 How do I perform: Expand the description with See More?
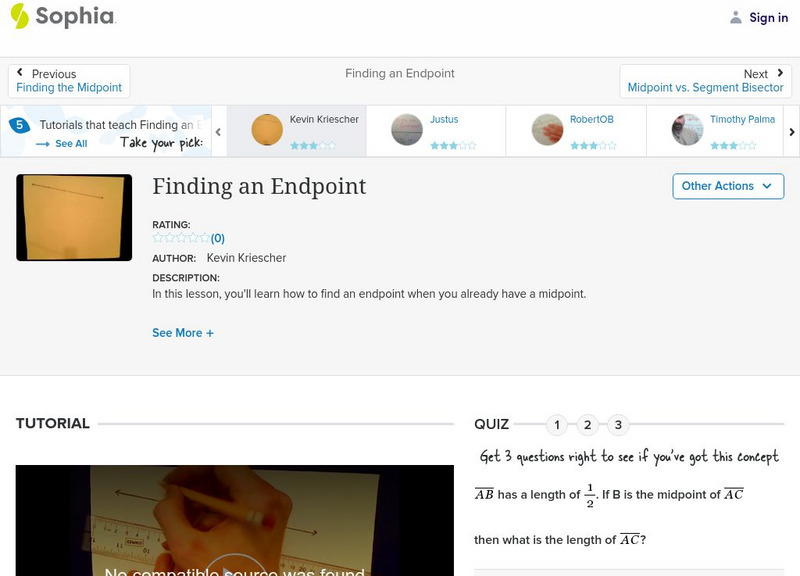pyautogui.click(x=183, y=332)
